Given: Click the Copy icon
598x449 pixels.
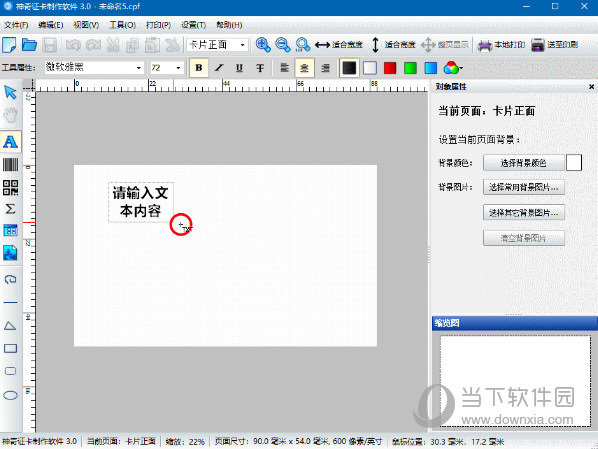Looking at the screenshot, I should point(133,45).
